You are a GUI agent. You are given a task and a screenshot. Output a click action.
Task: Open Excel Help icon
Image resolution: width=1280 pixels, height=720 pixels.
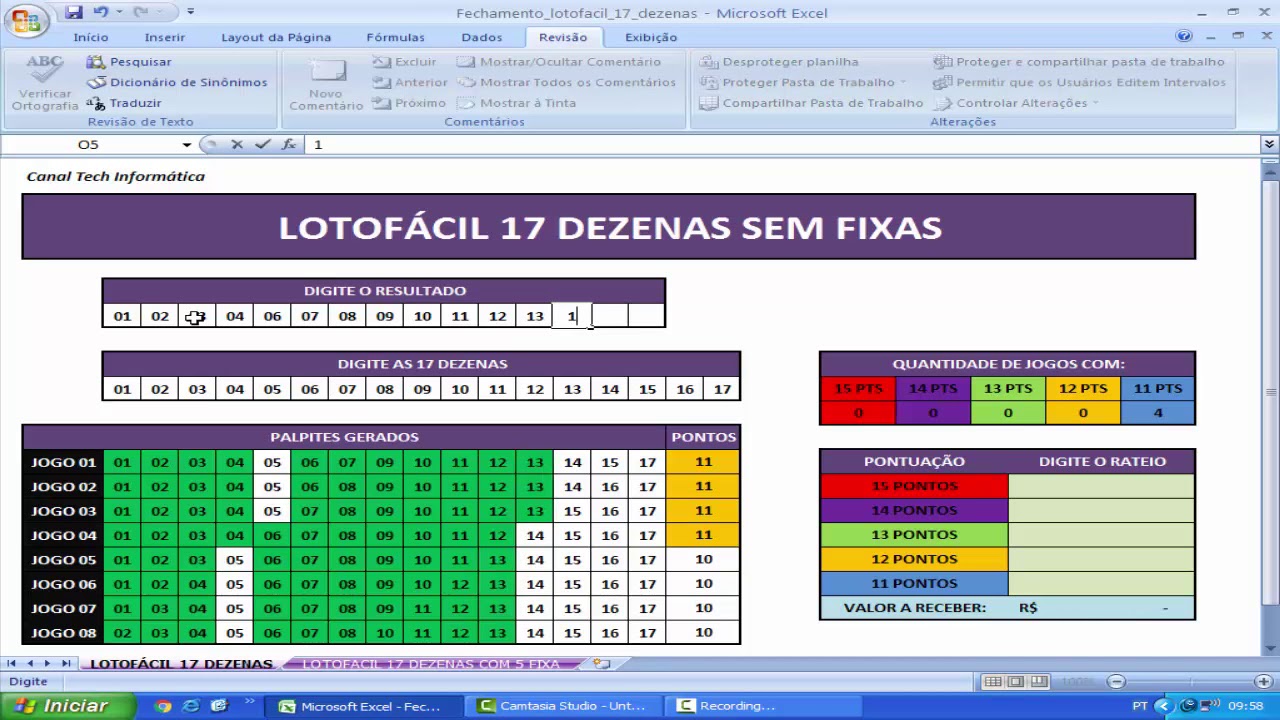click(x=1184, y=36)
